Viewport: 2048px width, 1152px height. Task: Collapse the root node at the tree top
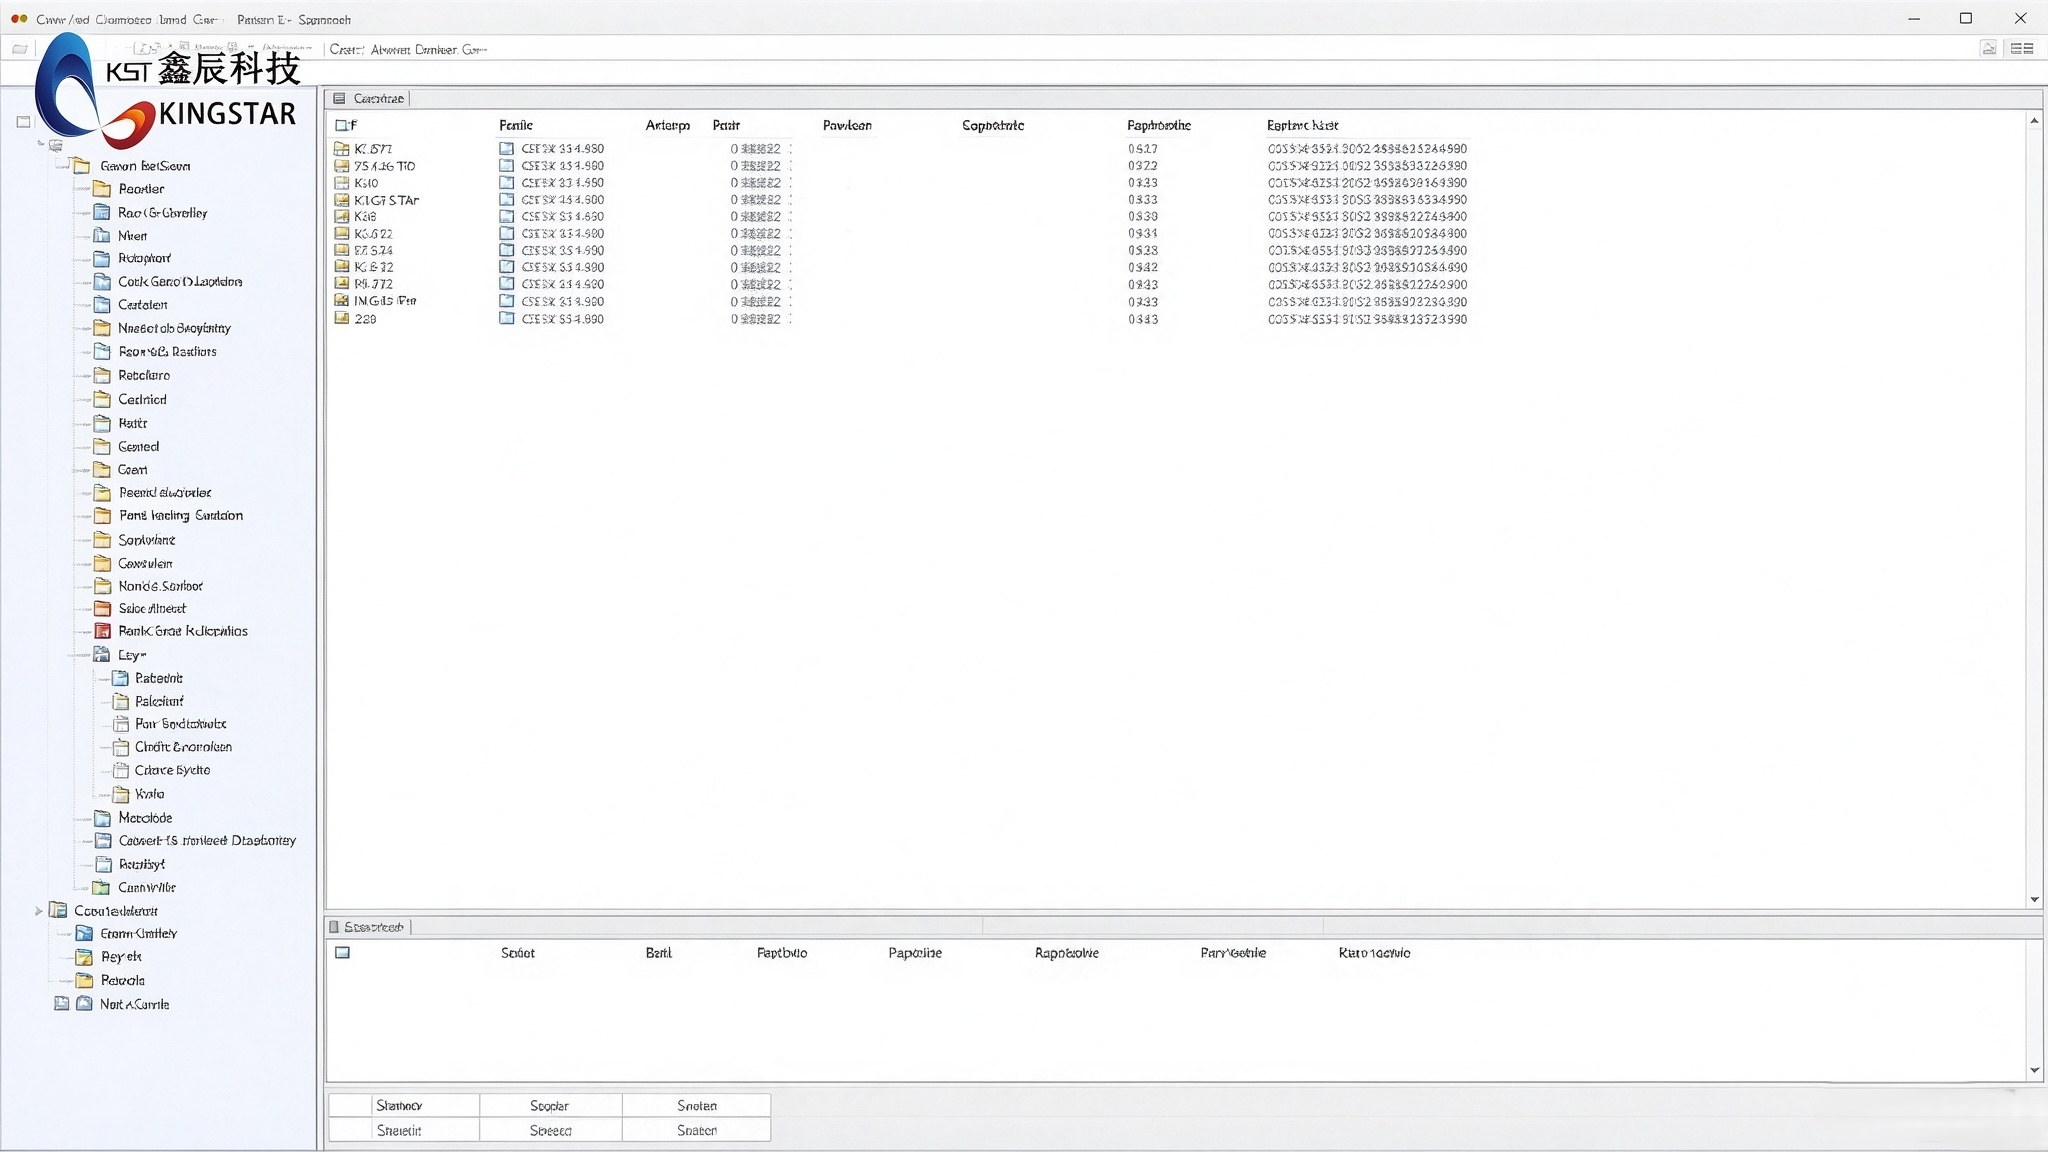pos(41,144)
